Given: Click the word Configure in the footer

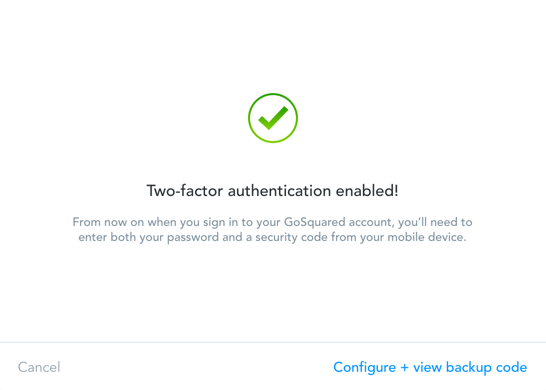Looking at the screenshot, I should 365,367.
